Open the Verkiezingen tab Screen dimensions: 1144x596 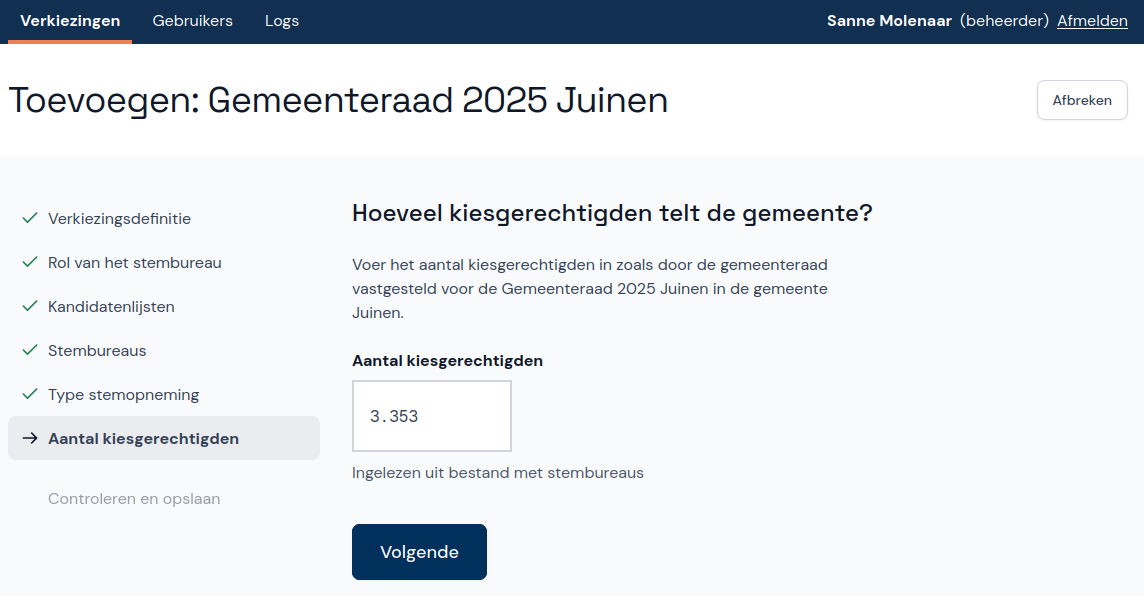pos(70,21)
